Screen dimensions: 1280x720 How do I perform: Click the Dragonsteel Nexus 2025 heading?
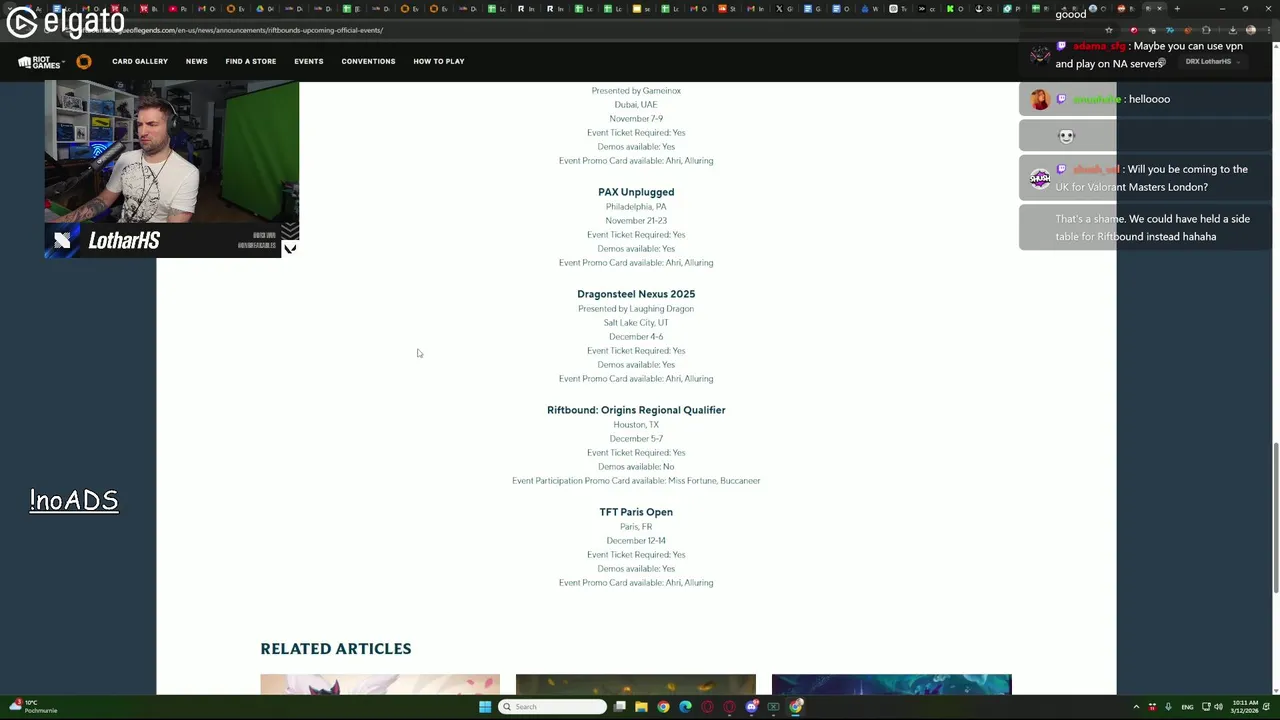pyautogui.click(x=636, y=294)
